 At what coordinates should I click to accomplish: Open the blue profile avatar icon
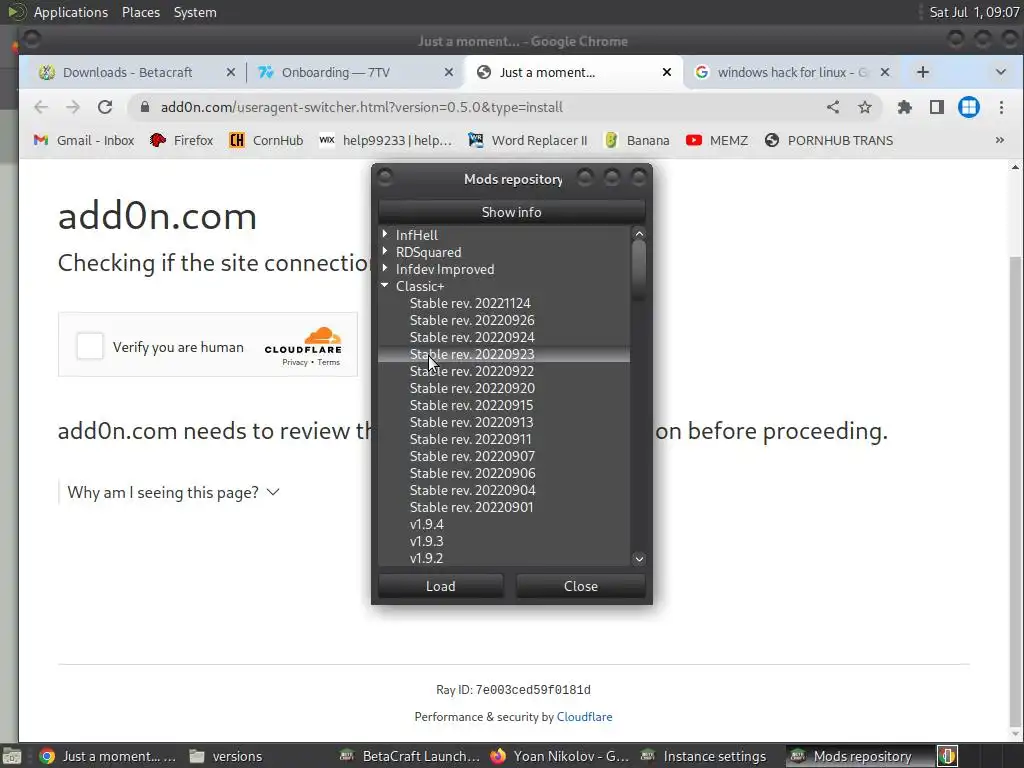tap(968, 107)
